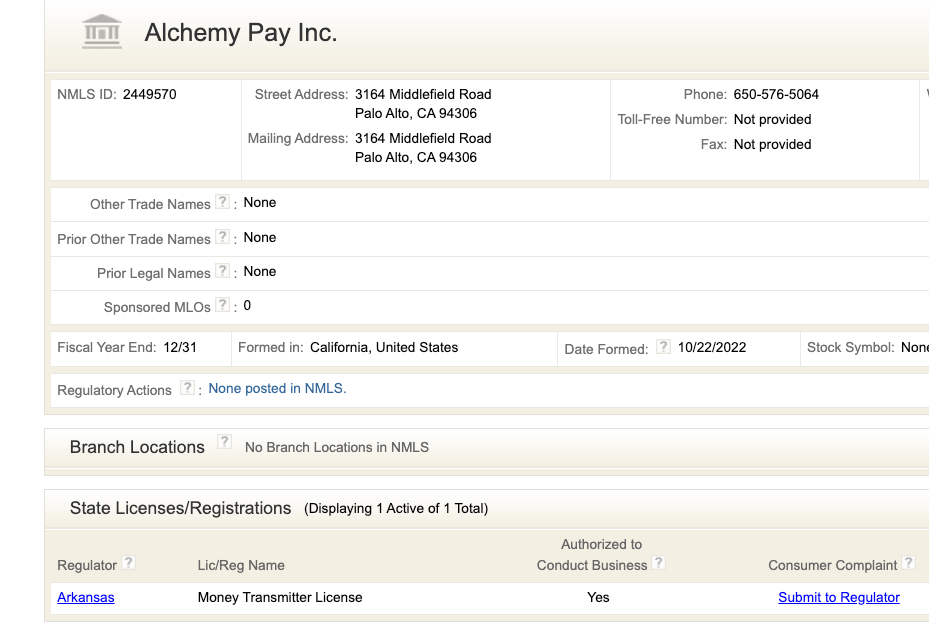Open the None posted in NMLS link

pyautogui.click(x=276, y=389)
